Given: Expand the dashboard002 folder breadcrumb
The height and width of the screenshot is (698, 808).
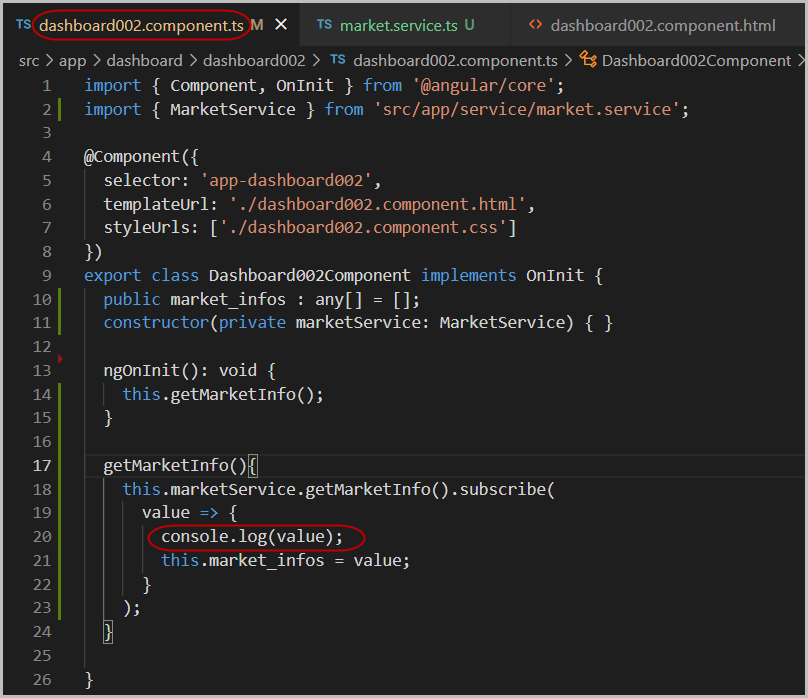Looking at the screenshot, I should coord(254,61).
